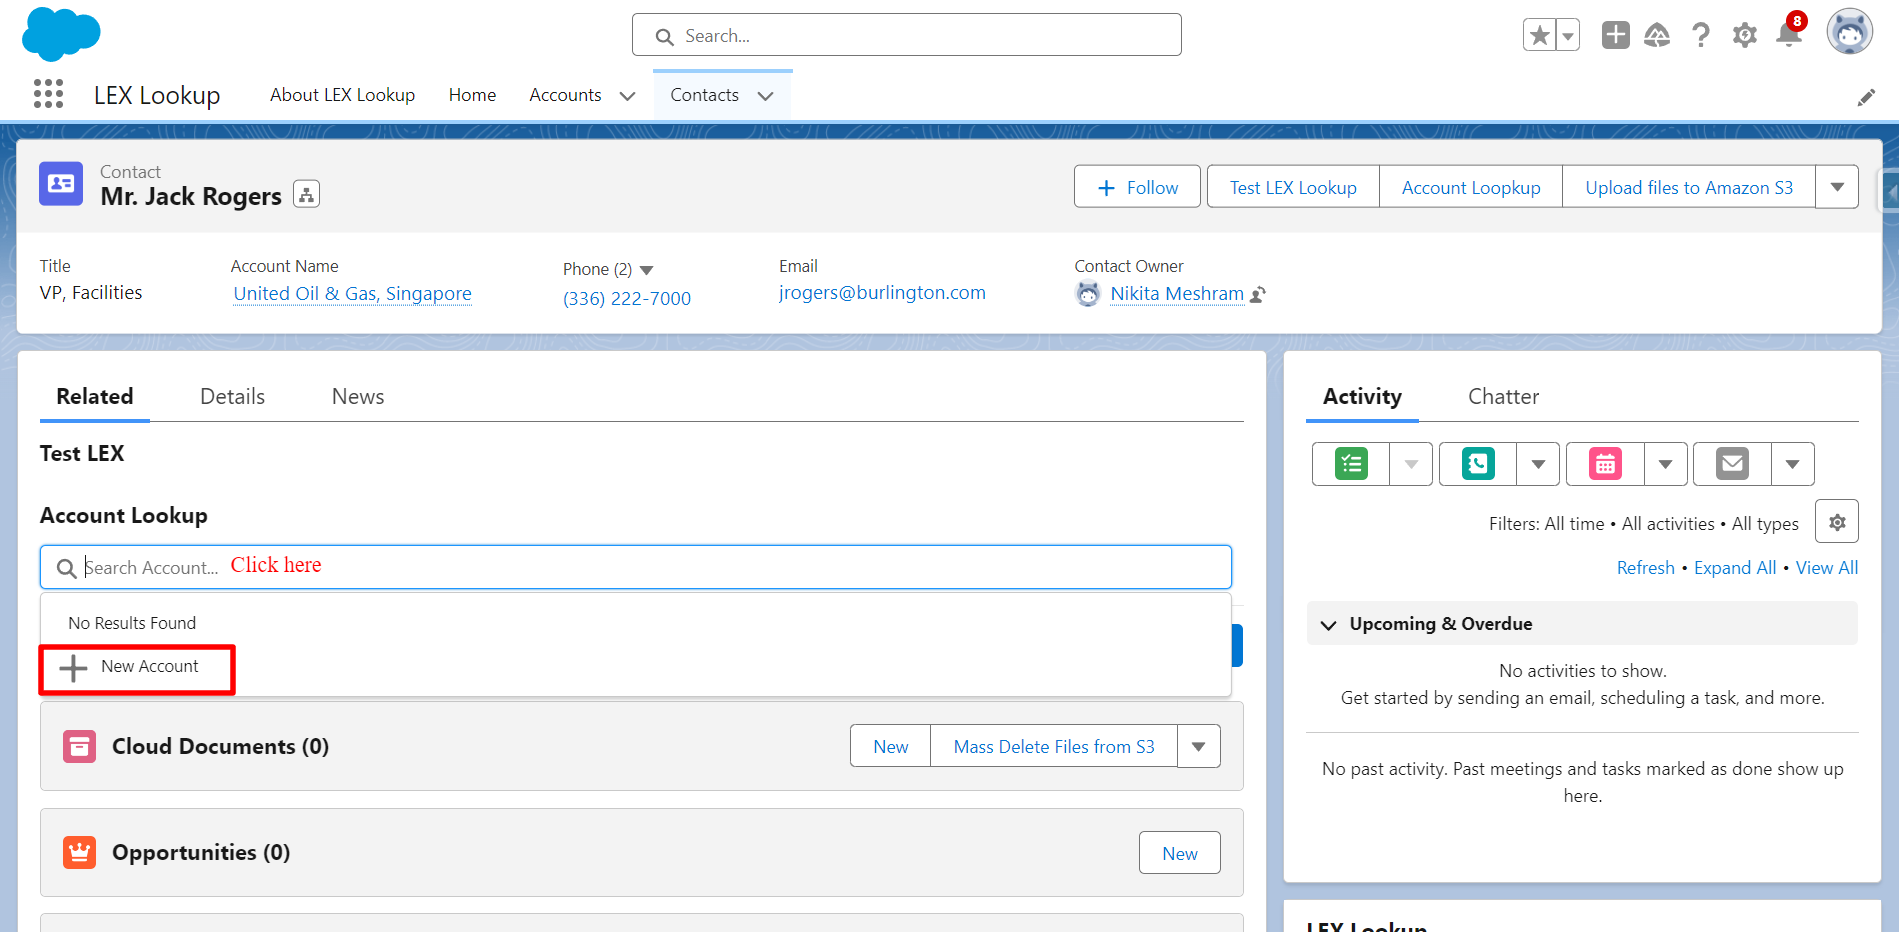Open United Oil & Gas, Singapore account link
The image size is (1899, 932).
[352, 293]
